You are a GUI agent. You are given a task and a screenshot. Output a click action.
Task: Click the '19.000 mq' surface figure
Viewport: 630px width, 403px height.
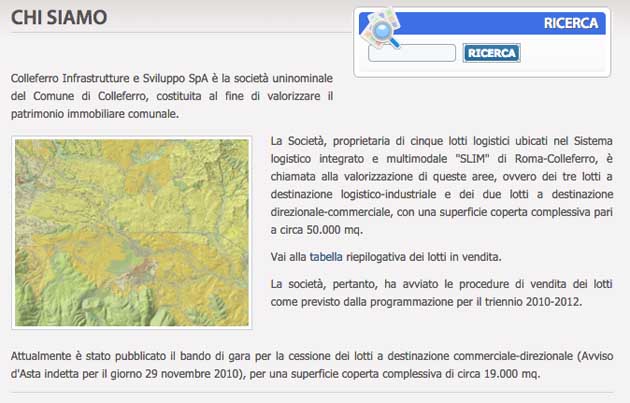coord(505,374)
